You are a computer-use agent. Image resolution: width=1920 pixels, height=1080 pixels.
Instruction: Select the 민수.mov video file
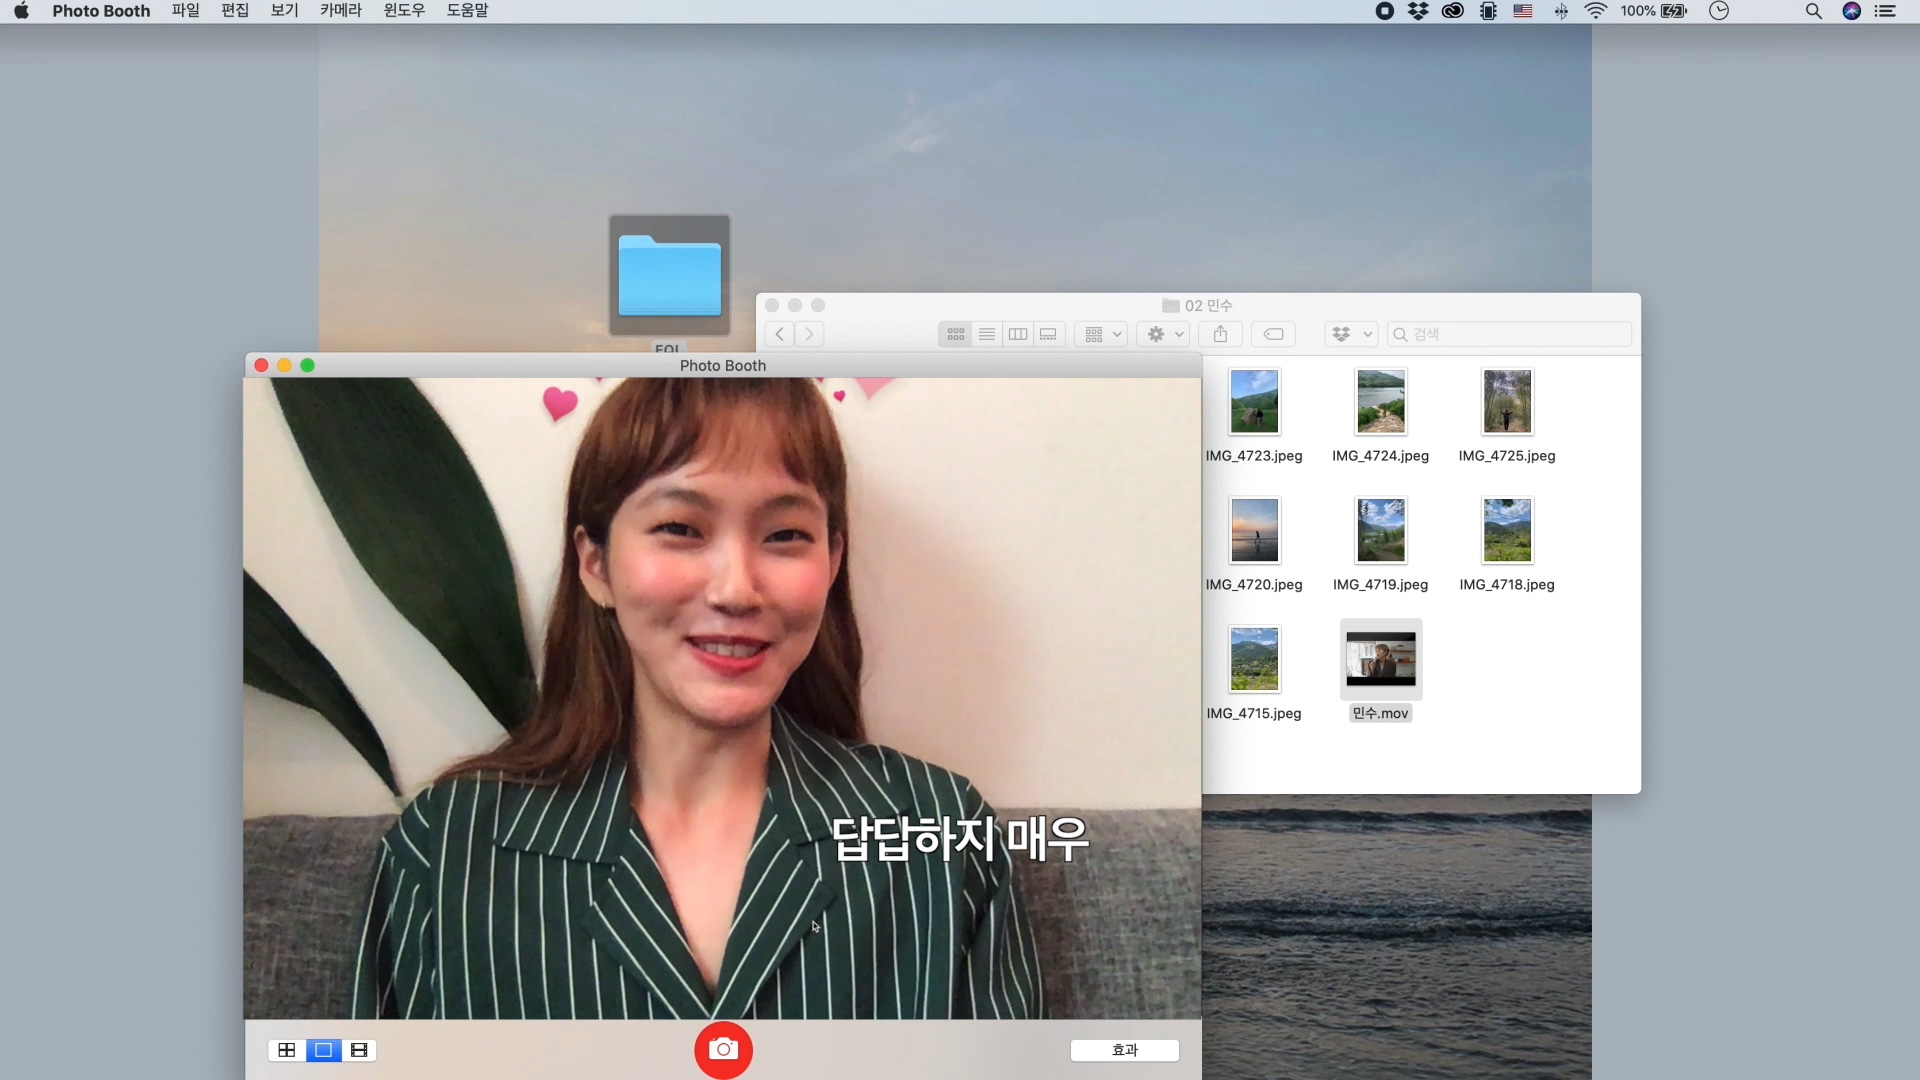(x=1380, y=660)
